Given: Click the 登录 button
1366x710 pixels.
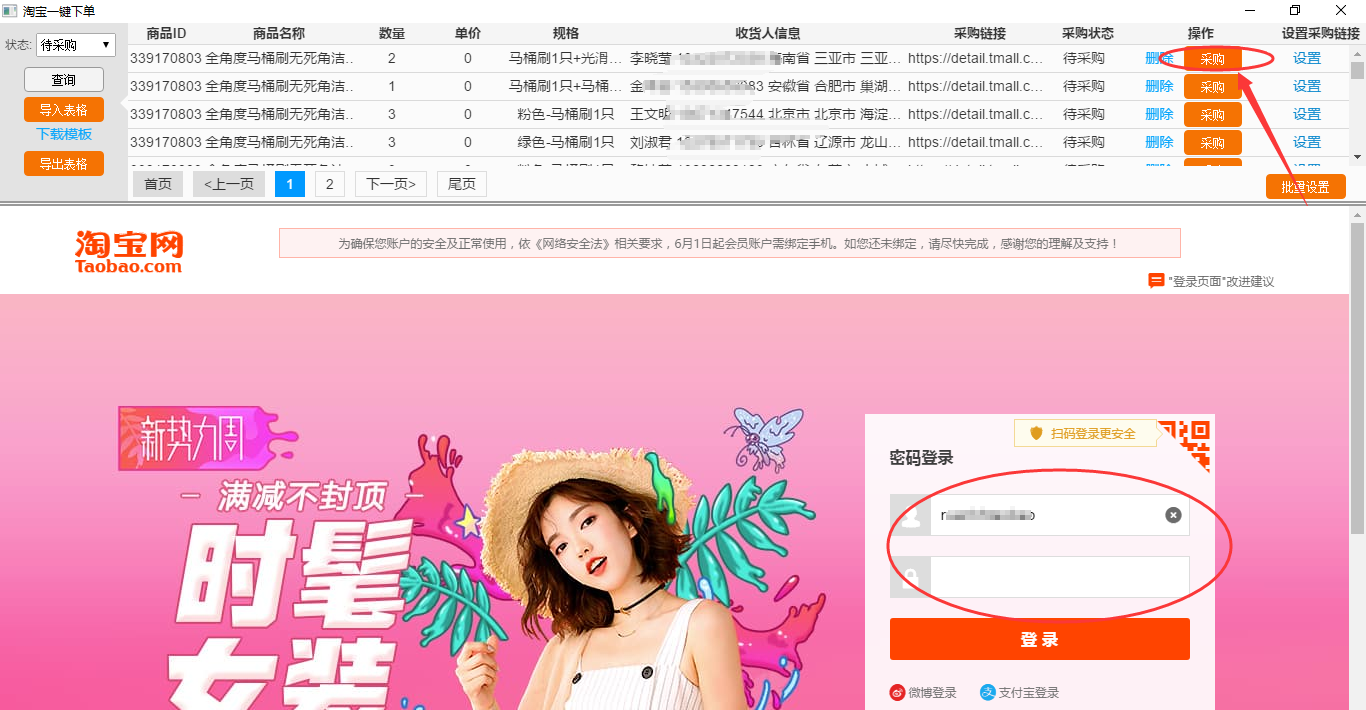Looking at the screenshot, I should [1040, 639].
